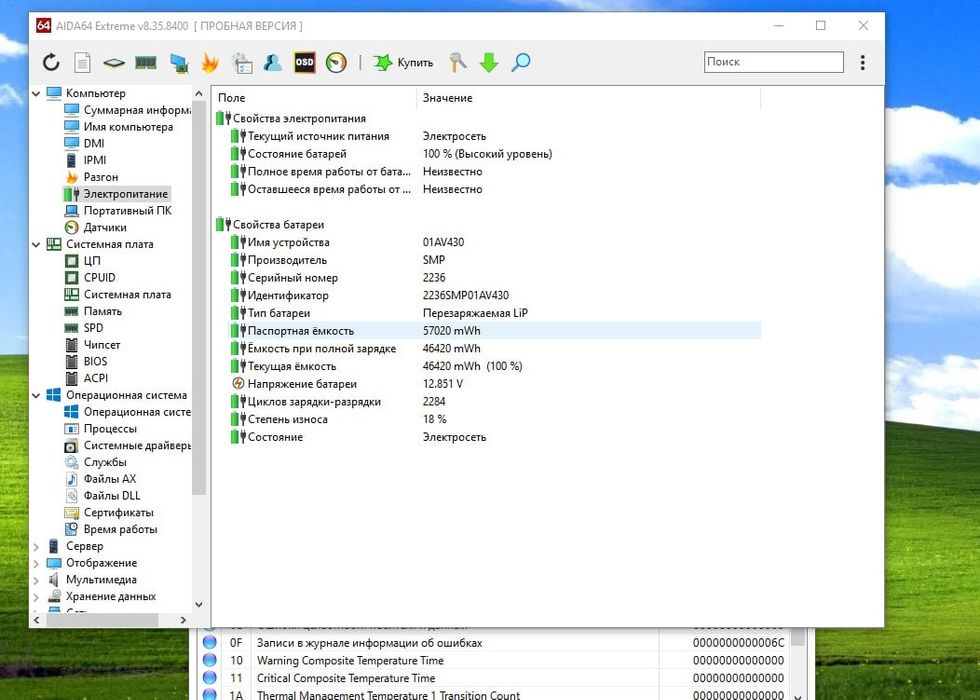Open preferences with the tools icon
The height and width of the screenshot is (700, 980).
(458, 62)
